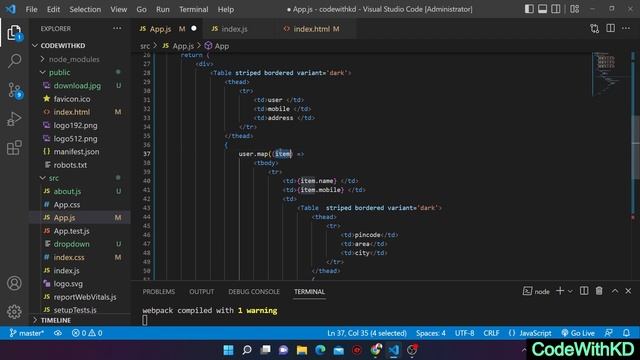The width and height of the screenshot is (640, 360).
Task: Add a new terminal with plus icon
Action: pos(560,291)
